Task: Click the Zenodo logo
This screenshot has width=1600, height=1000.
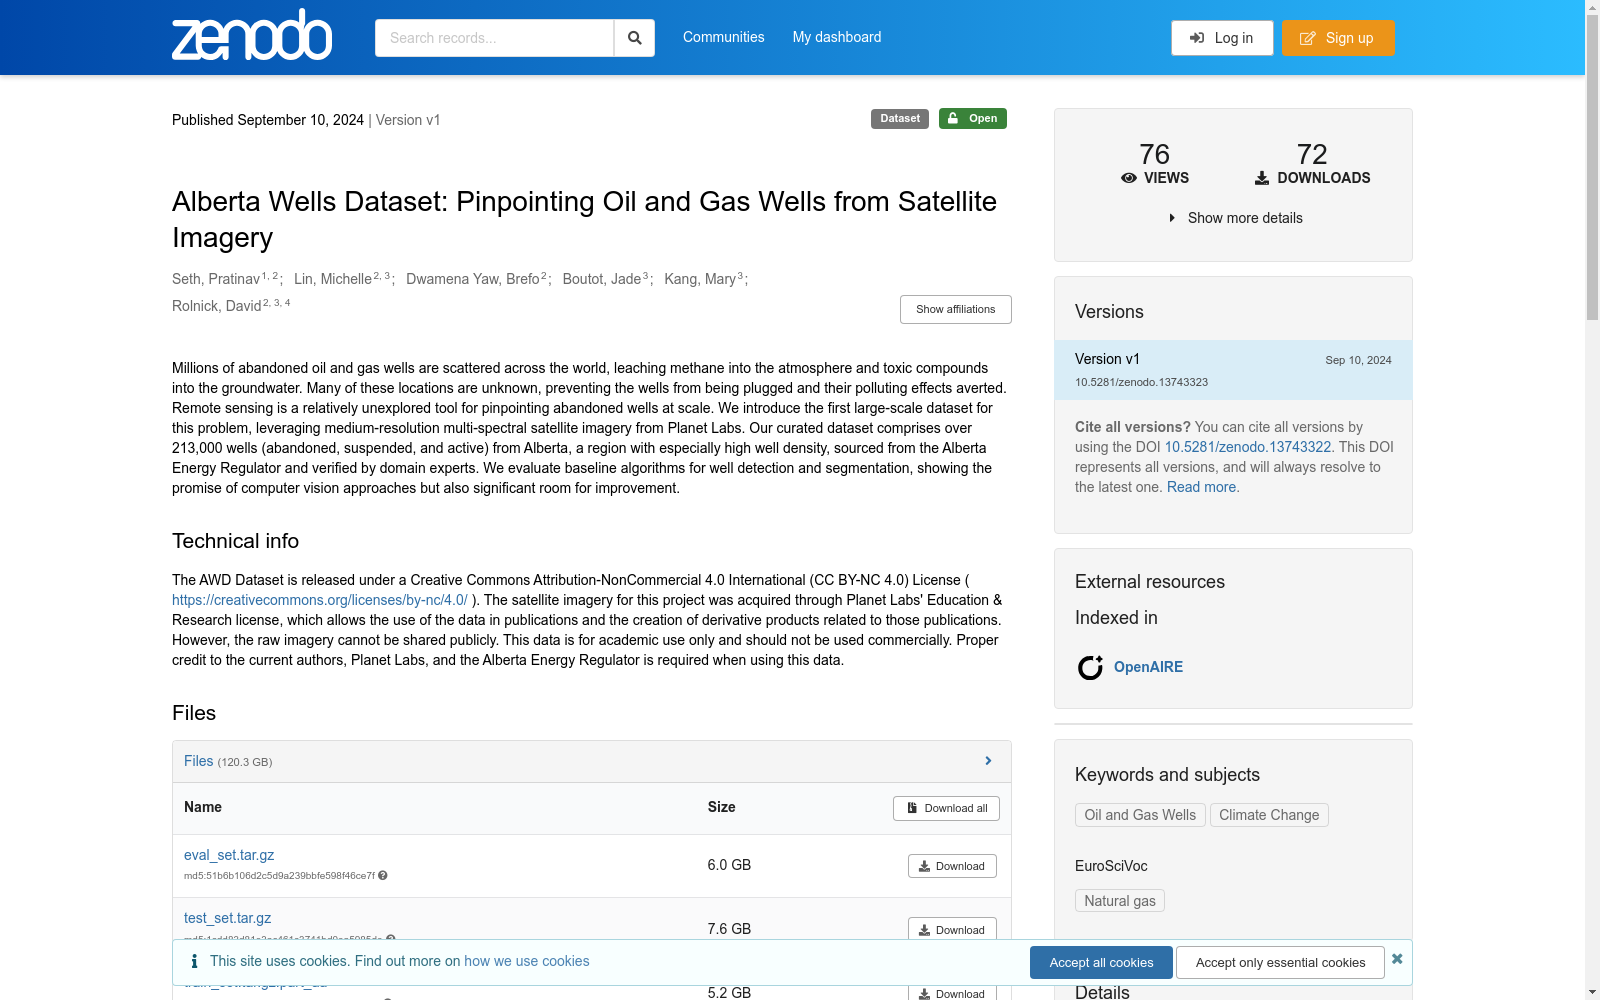Action: click(252, 36)
